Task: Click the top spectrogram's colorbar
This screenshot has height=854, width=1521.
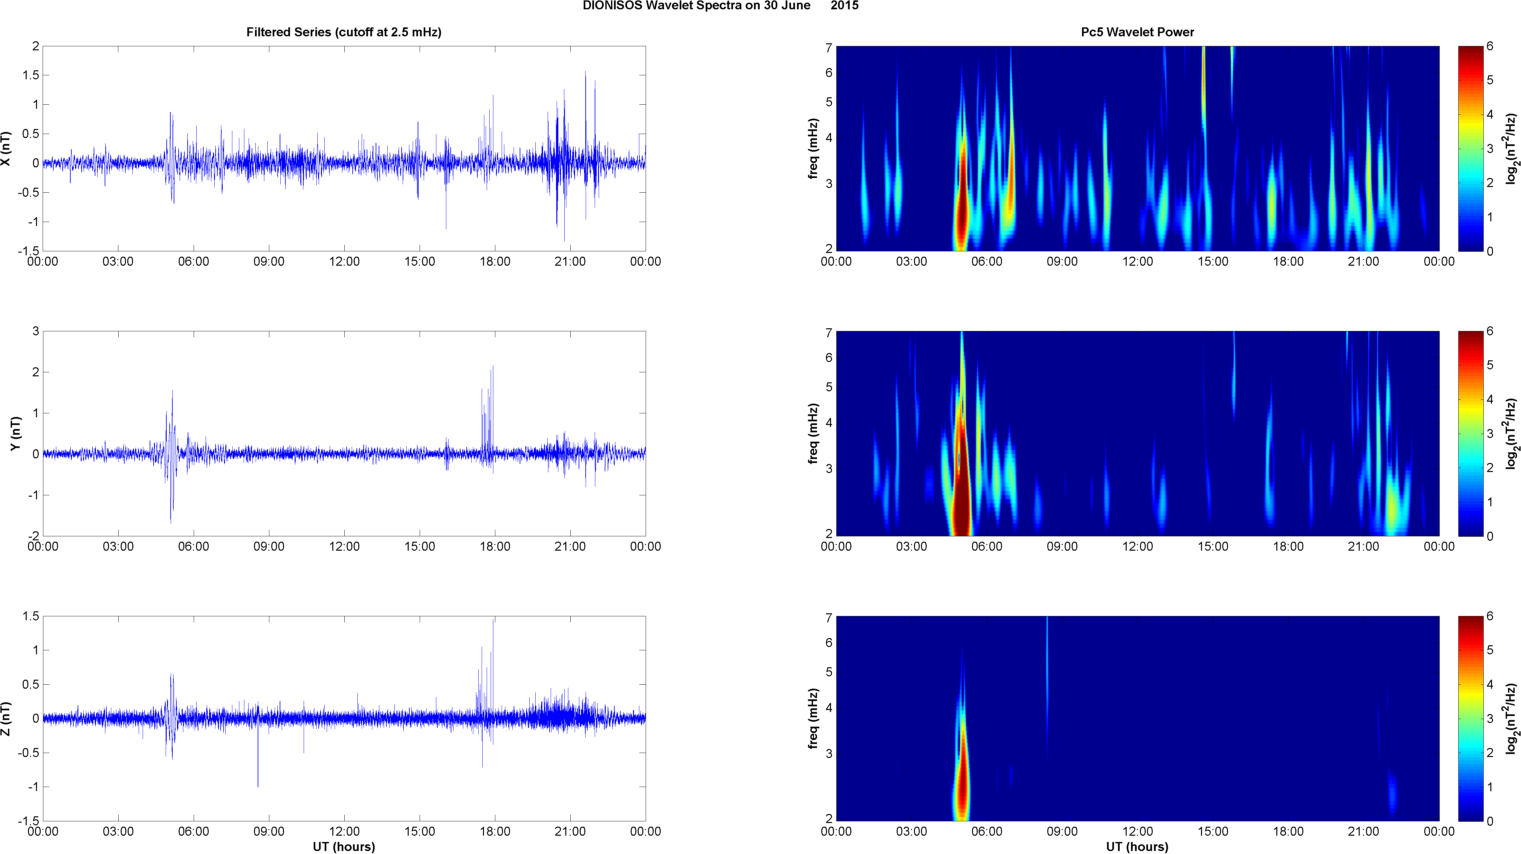Action: [x=1470, y=148]
